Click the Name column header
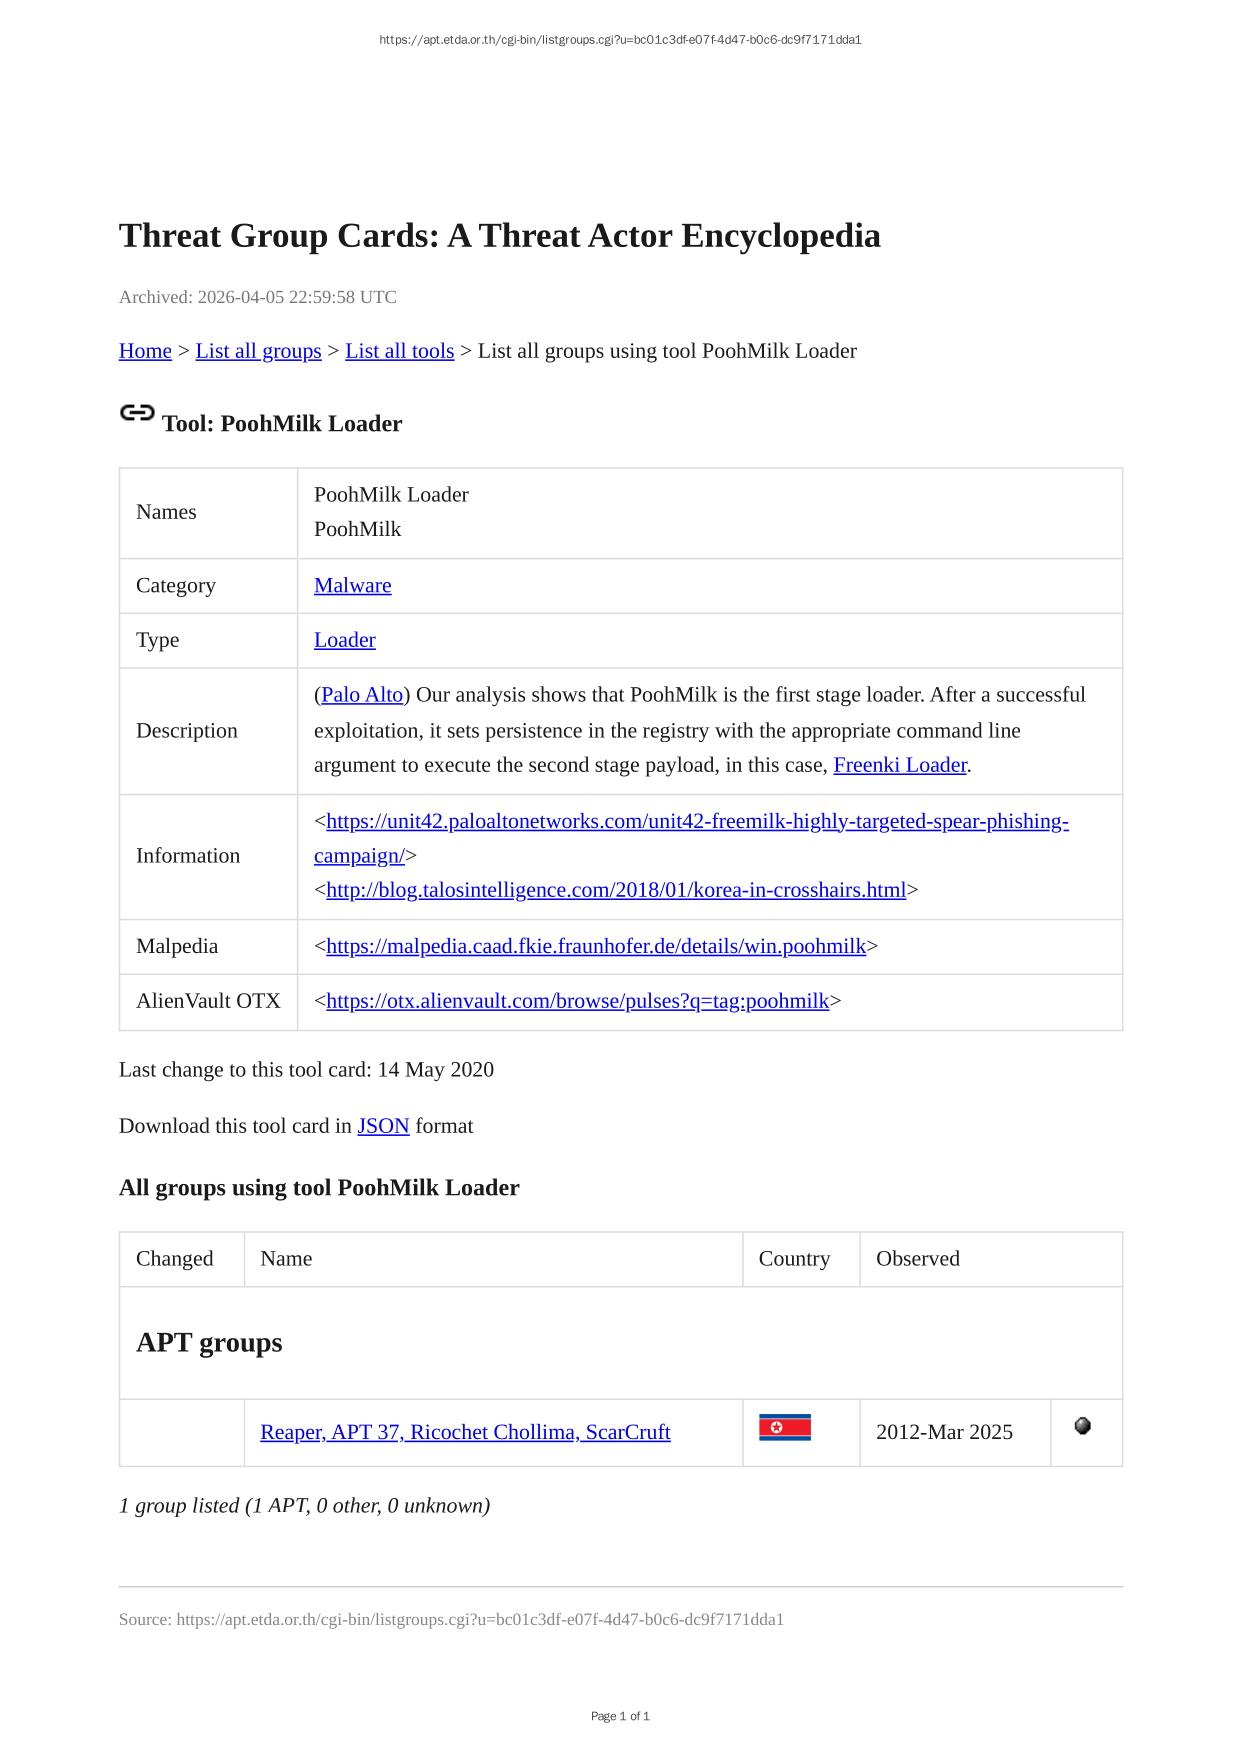The height and width of the screenshot is (1756, 1242). pyautogui.click(x=286, y=1259)
